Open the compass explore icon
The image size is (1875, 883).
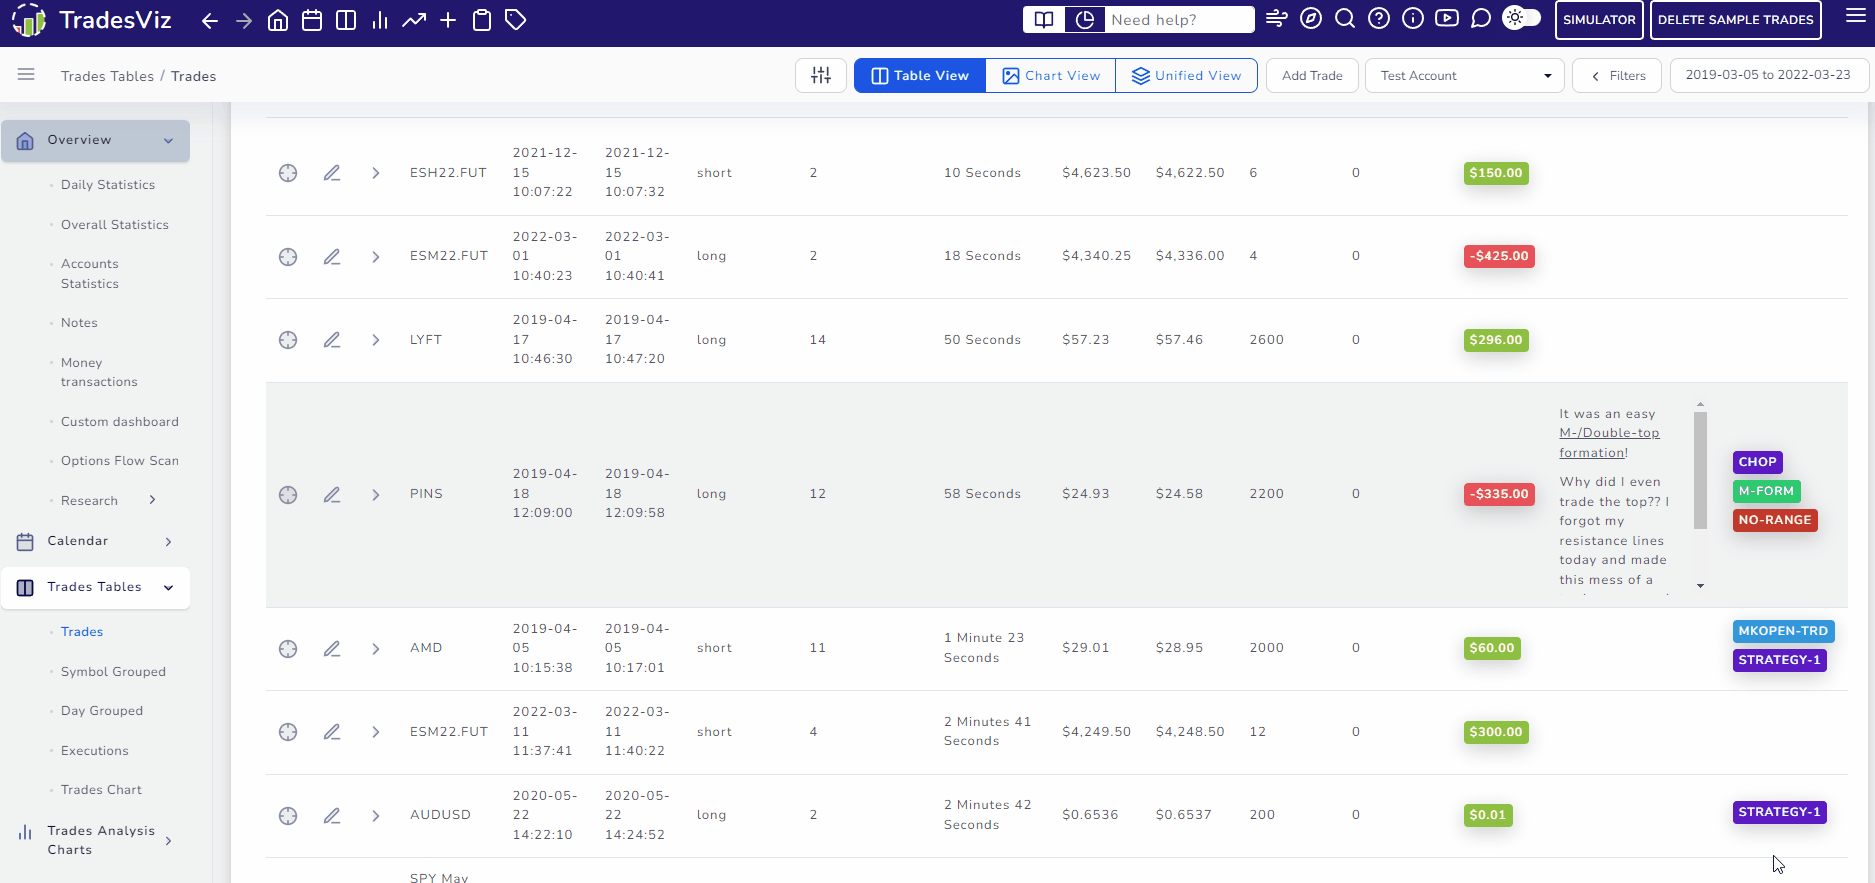coord(1311,19)
